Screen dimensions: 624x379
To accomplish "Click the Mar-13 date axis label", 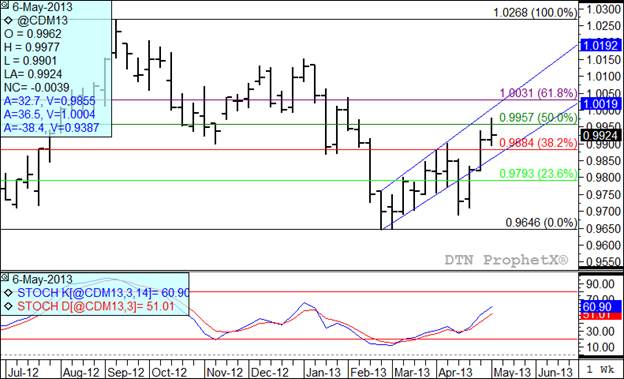I will pos(411,372).
